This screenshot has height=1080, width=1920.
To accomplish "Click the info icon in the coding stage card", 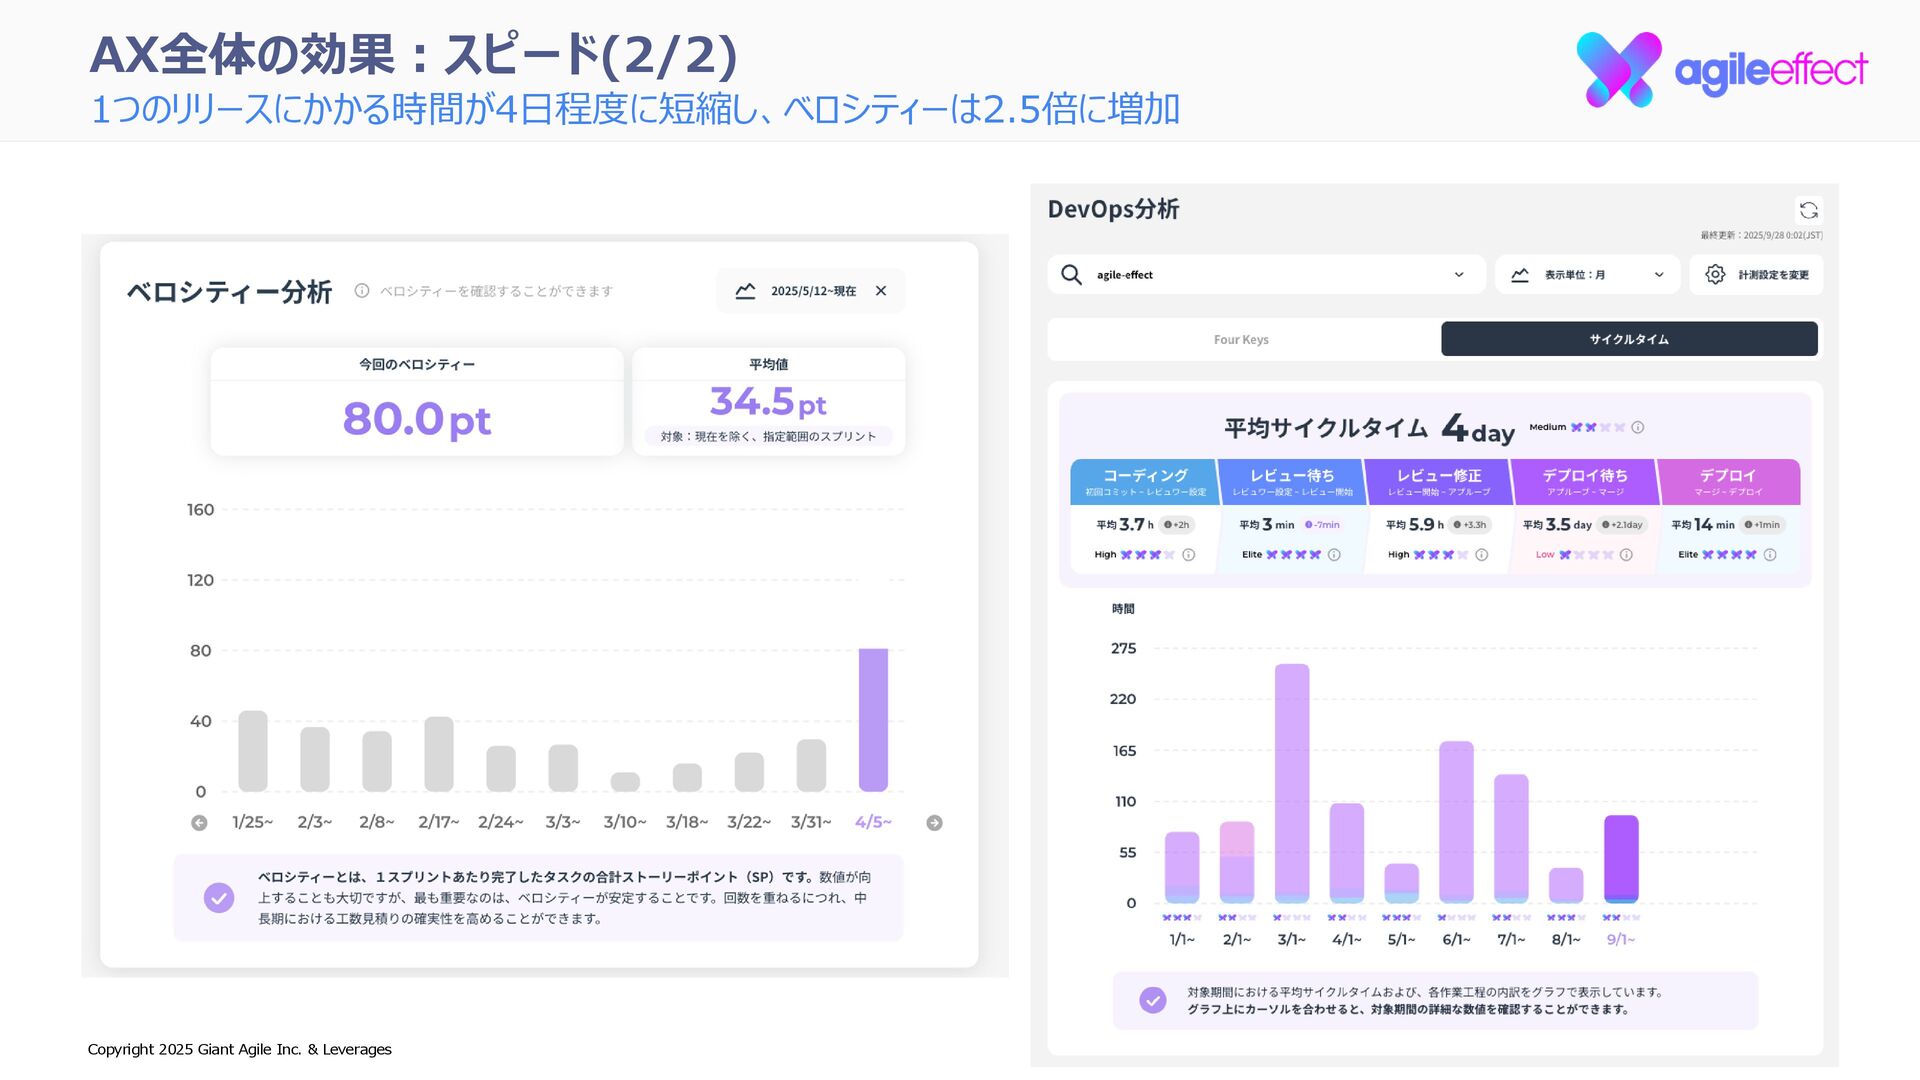I will (1189, 555).
